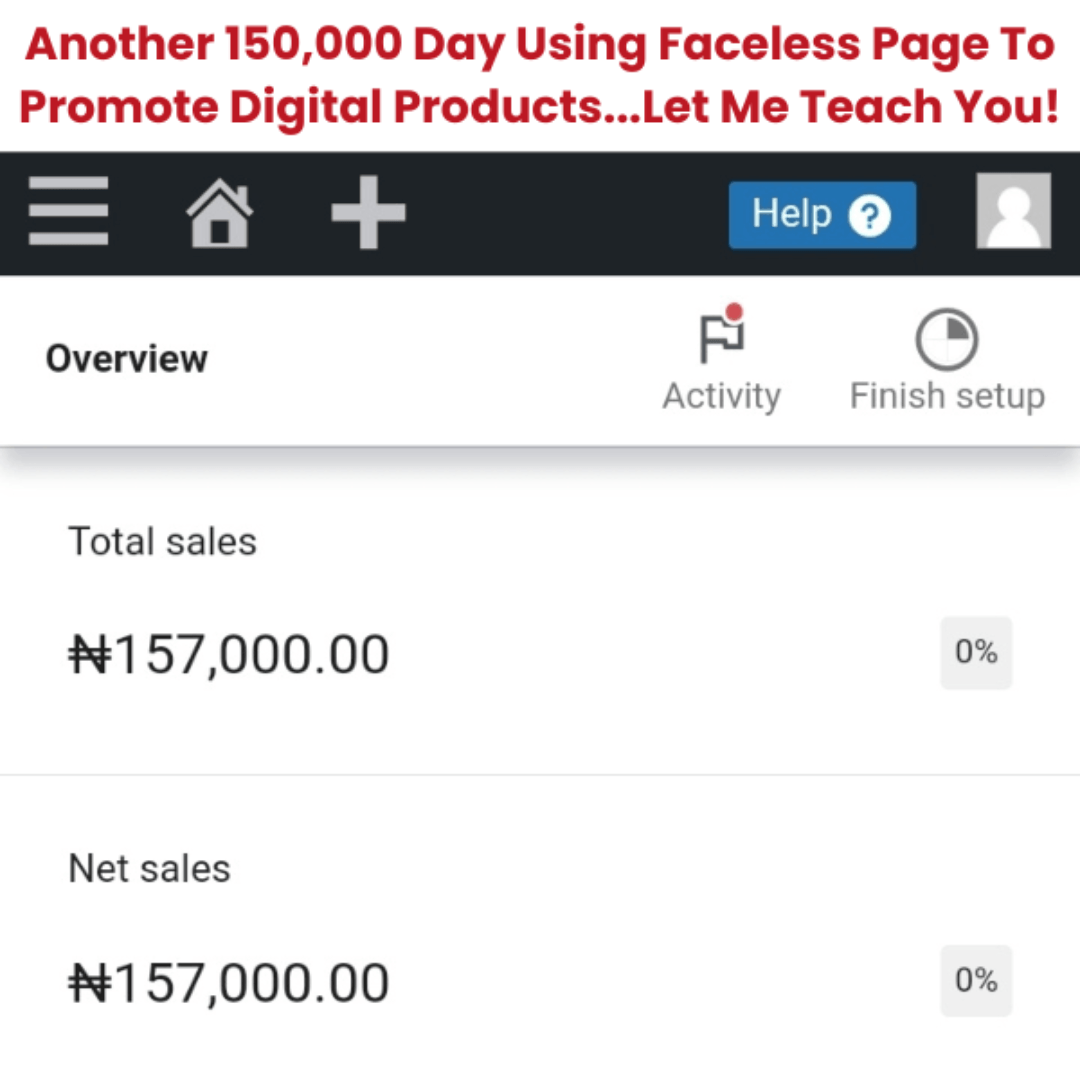The width and height of the screenshot is (1080, 1080).
Task: Click the Net sales amount ₦157,000.00
Action: point(229,983)
